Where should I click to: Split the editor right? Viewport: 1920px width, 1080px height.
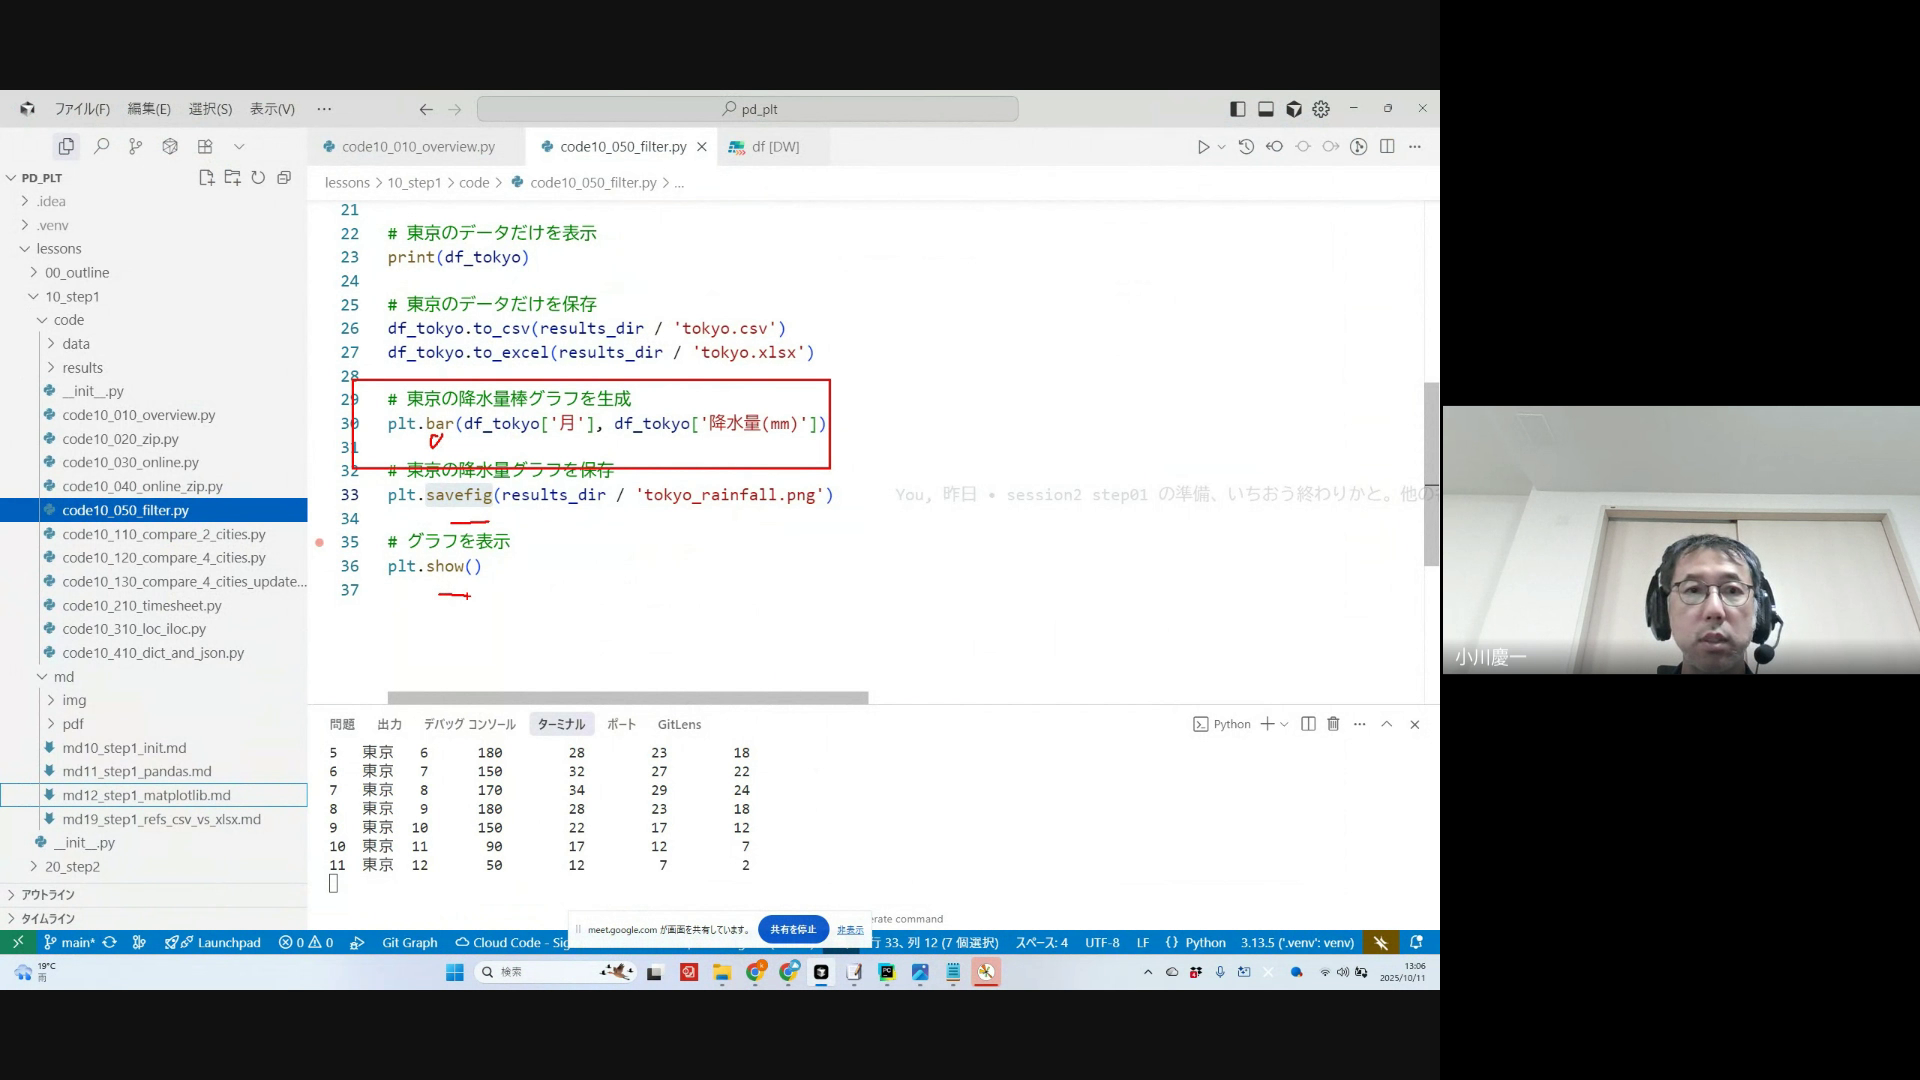(1387, 147)
